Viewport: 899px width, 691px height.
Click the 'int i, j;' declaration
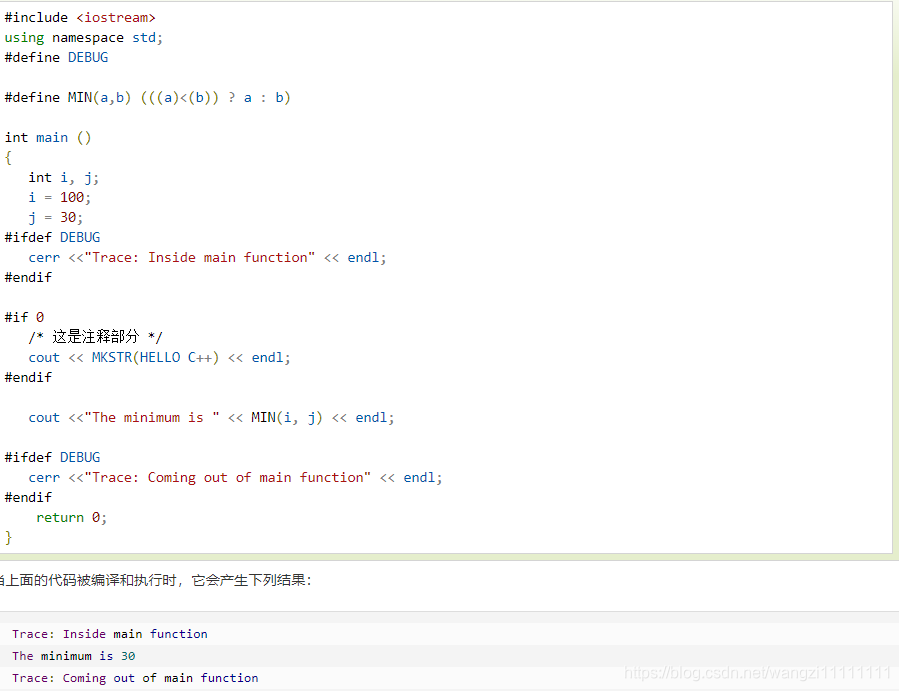click(x=64, y=178)
